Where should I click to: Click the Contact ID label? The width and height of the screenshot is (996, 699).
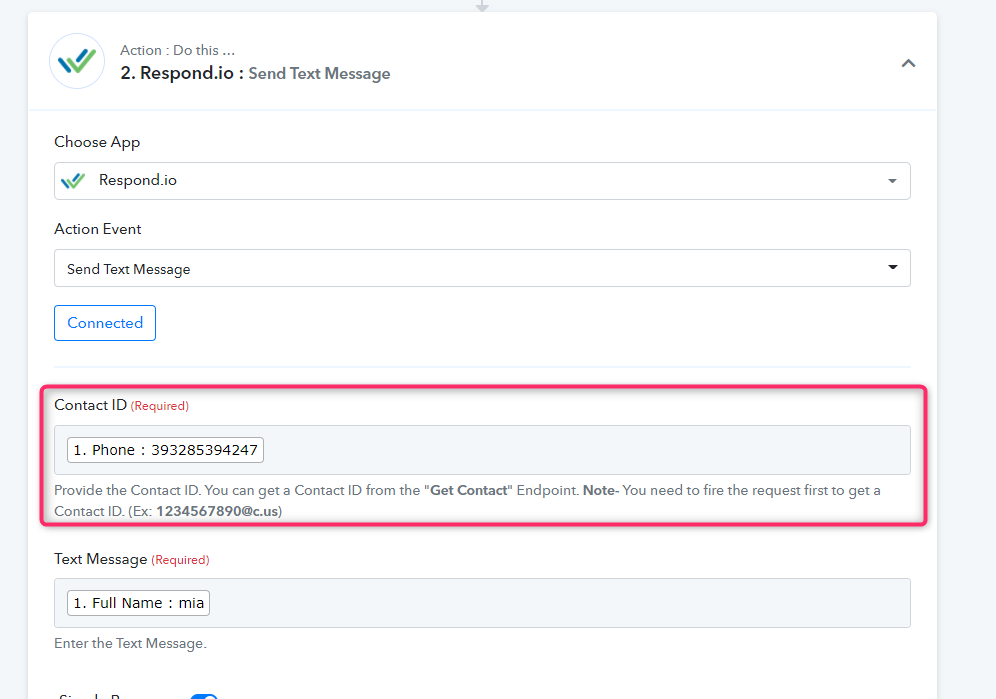pyautogui.click(x=90, y=405)
